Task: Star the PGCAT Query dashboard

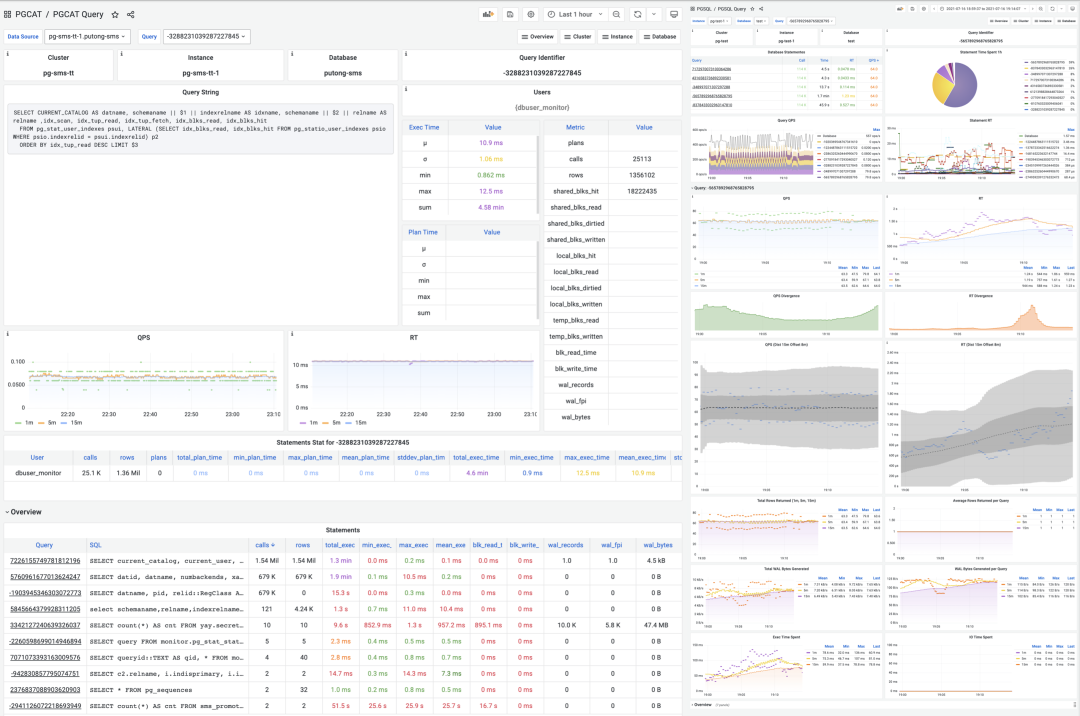Action: pos(115,14)
